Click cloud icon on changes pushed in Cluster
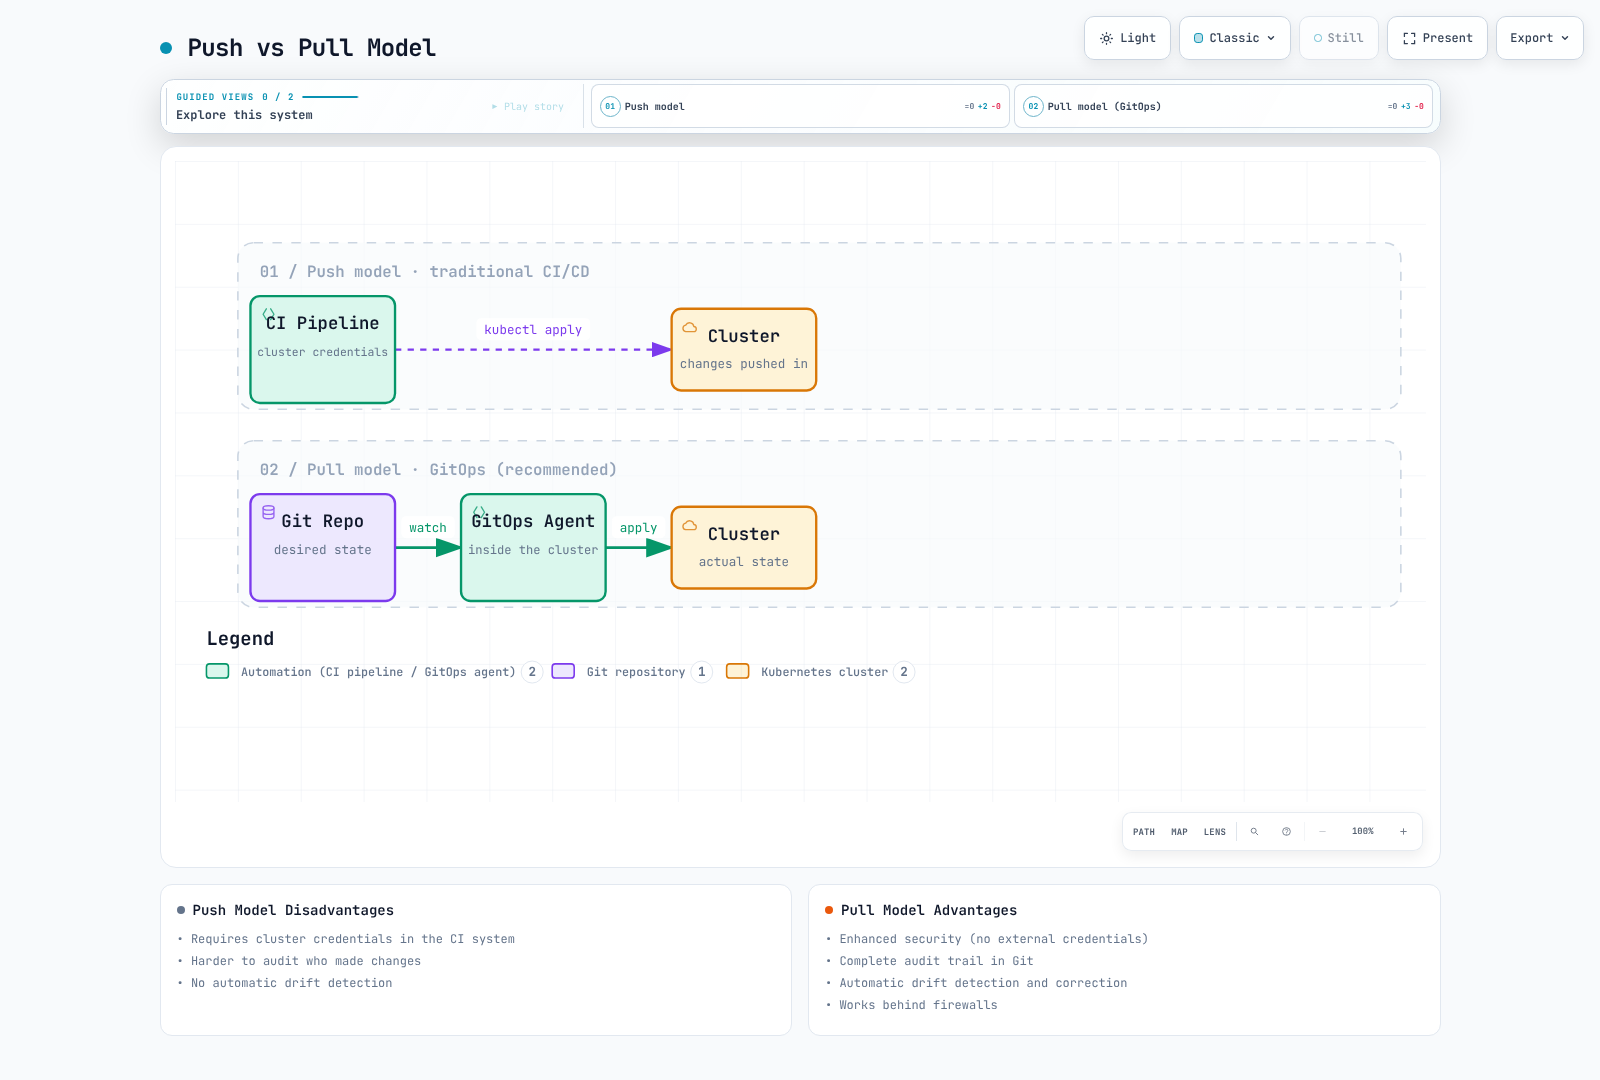1600x1080 pixels. (690, 327)
